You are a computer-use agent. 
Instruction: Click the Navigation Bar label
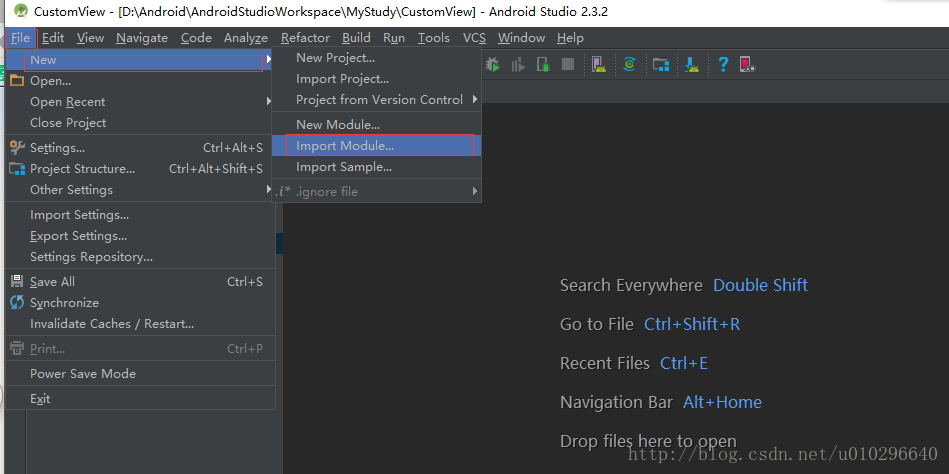[x=616, y=402]
